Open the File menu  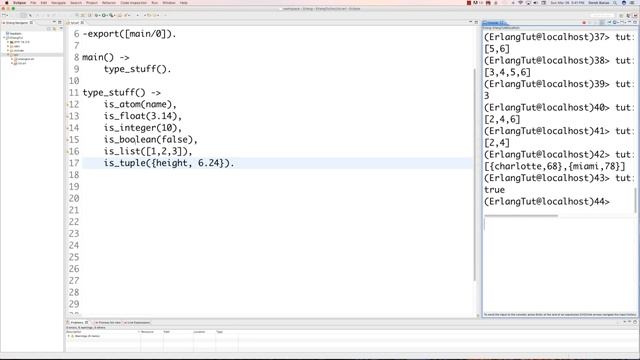(x=33, y=2)
